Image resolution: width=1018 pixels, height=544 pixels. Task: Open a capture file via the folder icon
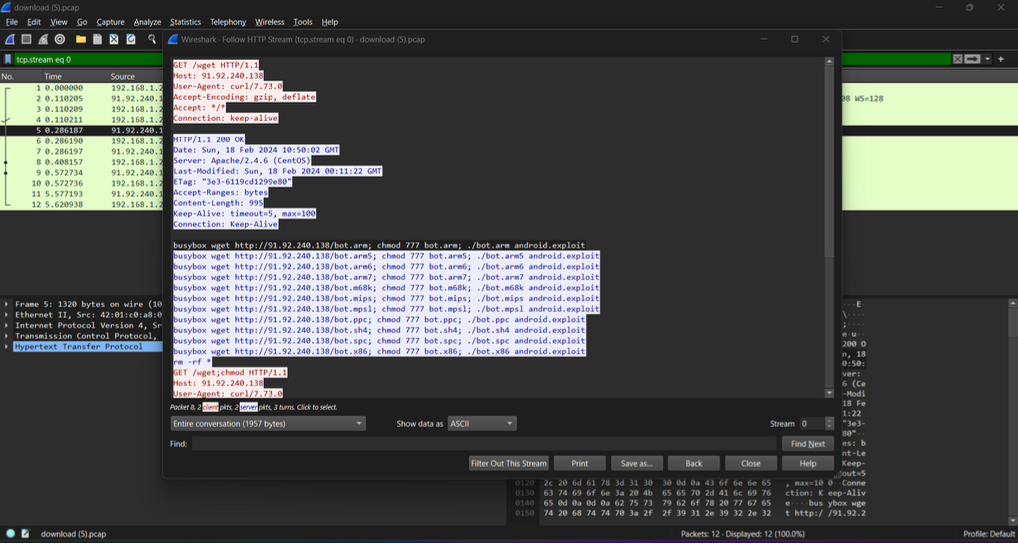(x=81, y=39)
